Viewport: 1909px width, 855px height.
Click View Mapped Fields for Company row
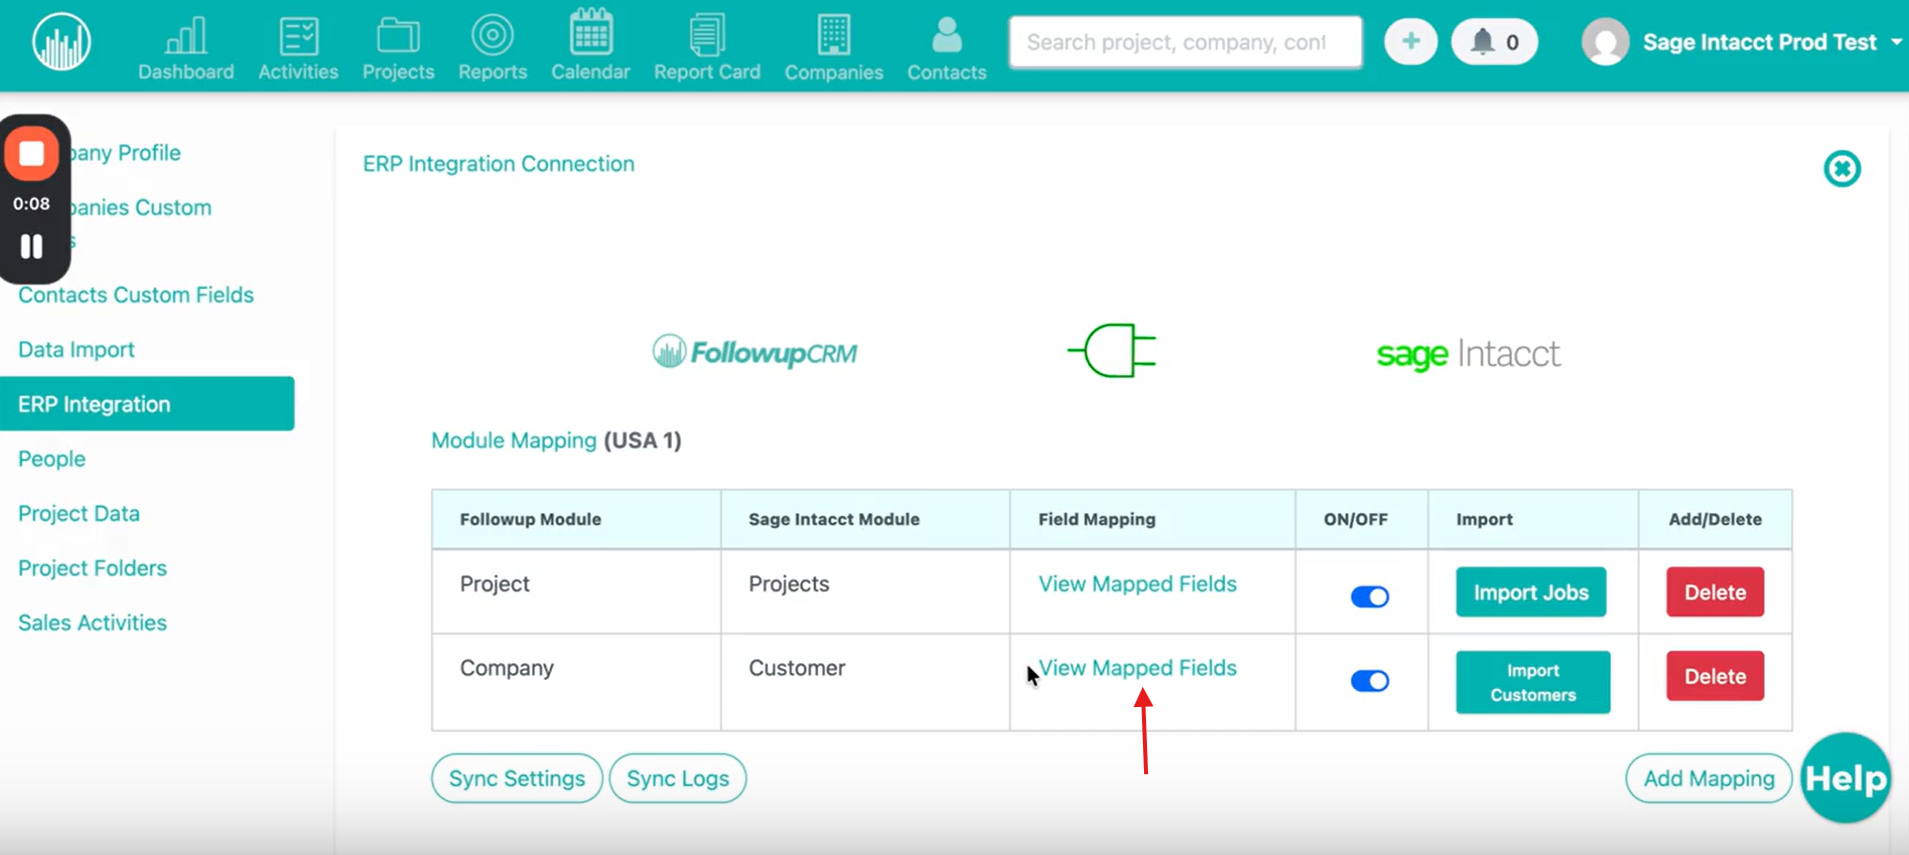click(1137, 668)
